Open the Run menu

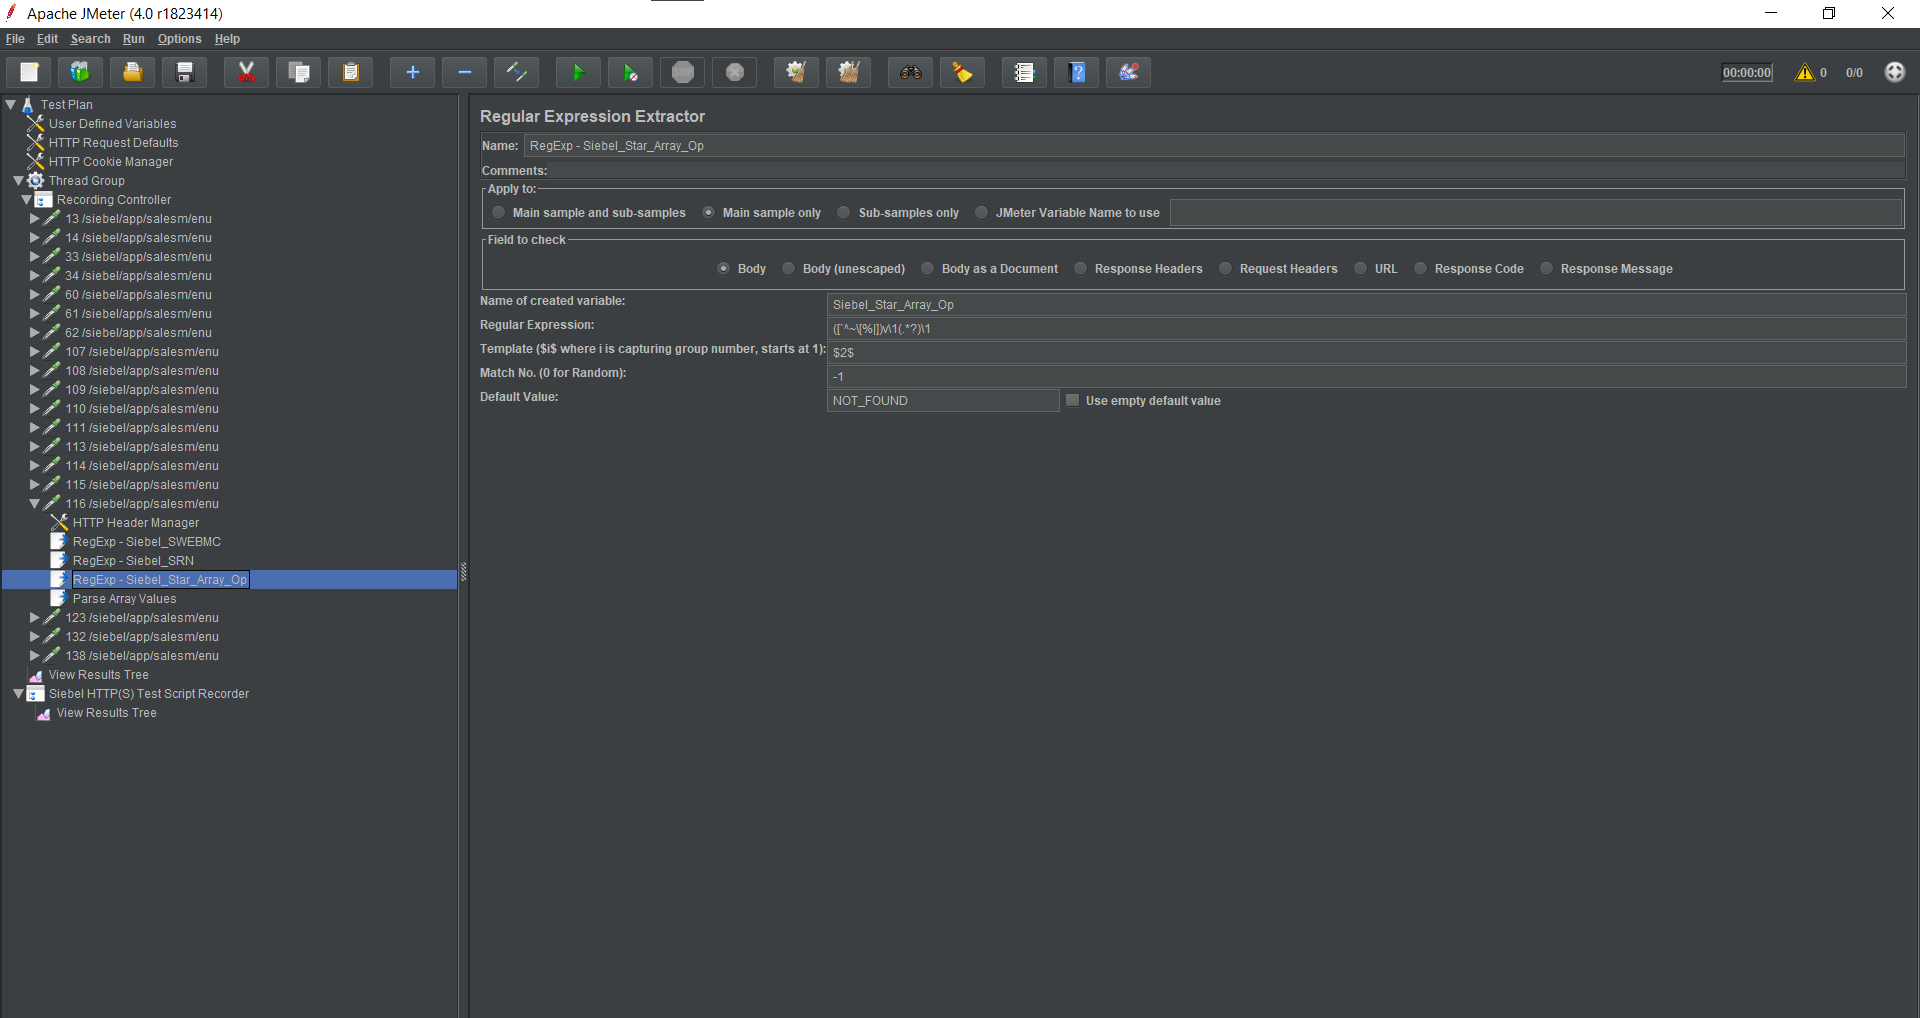(134, 39)
